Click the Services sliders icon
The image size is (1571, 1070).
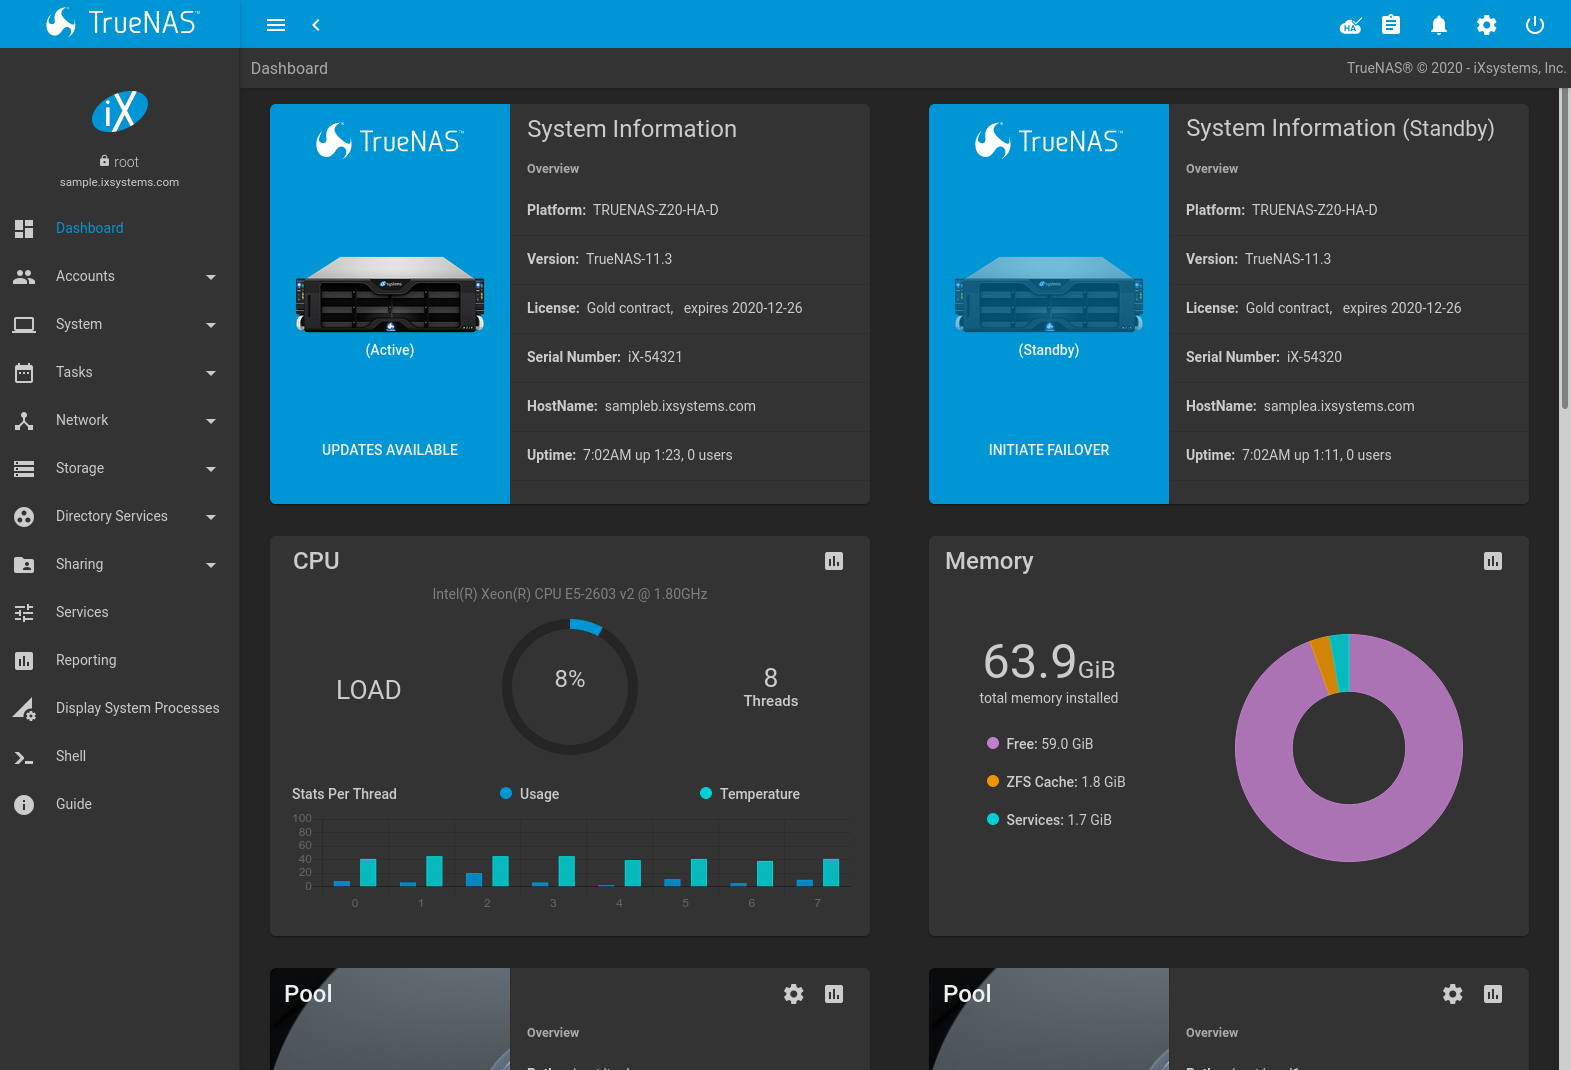[x=24, y=612]
